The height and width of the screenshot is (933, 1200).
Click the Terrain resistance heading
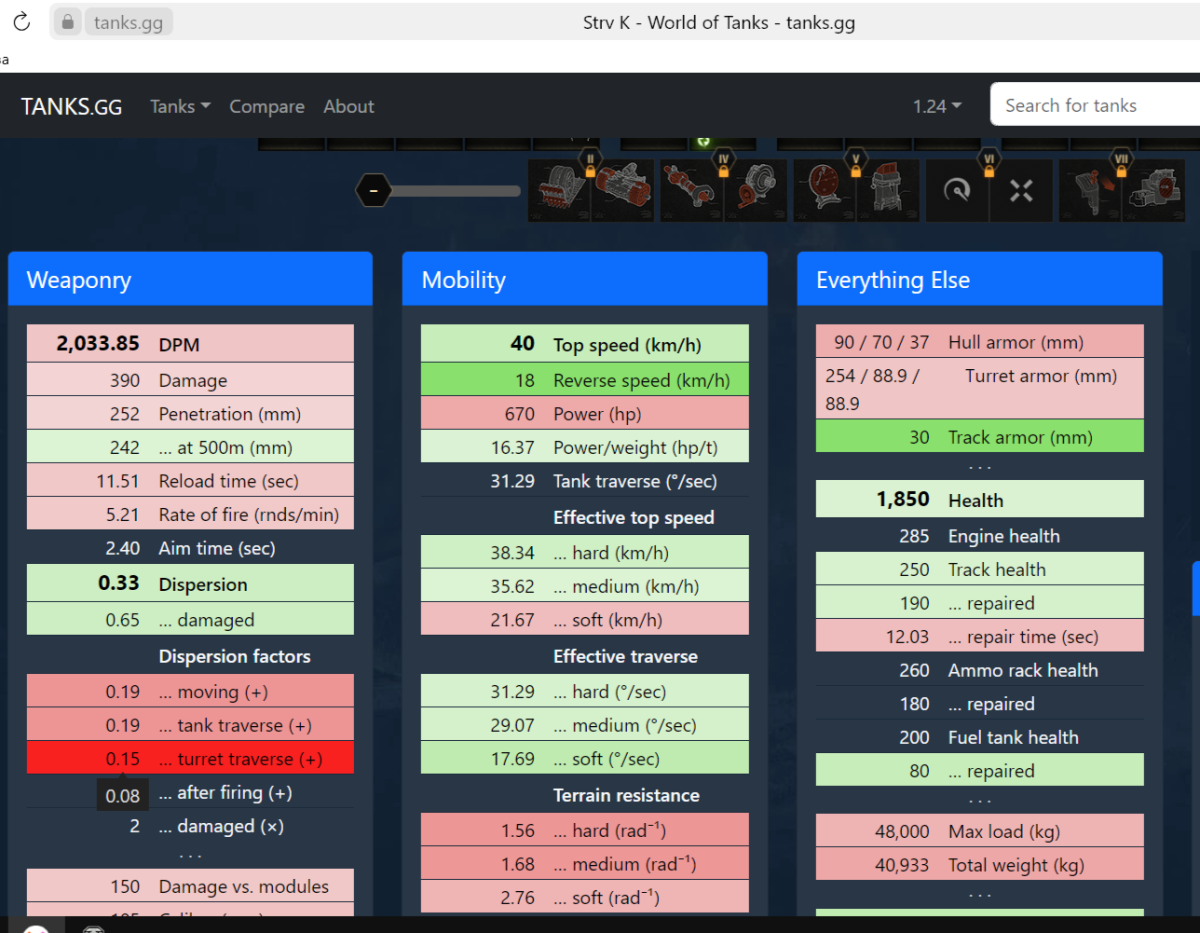click(x=626, y=795)
